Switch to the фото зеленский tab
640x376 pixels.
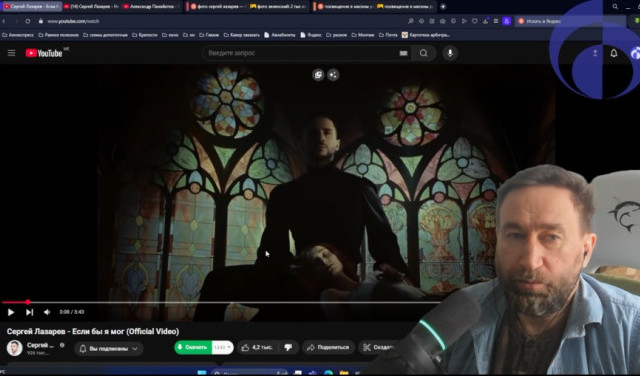click(x=278, y=7)
